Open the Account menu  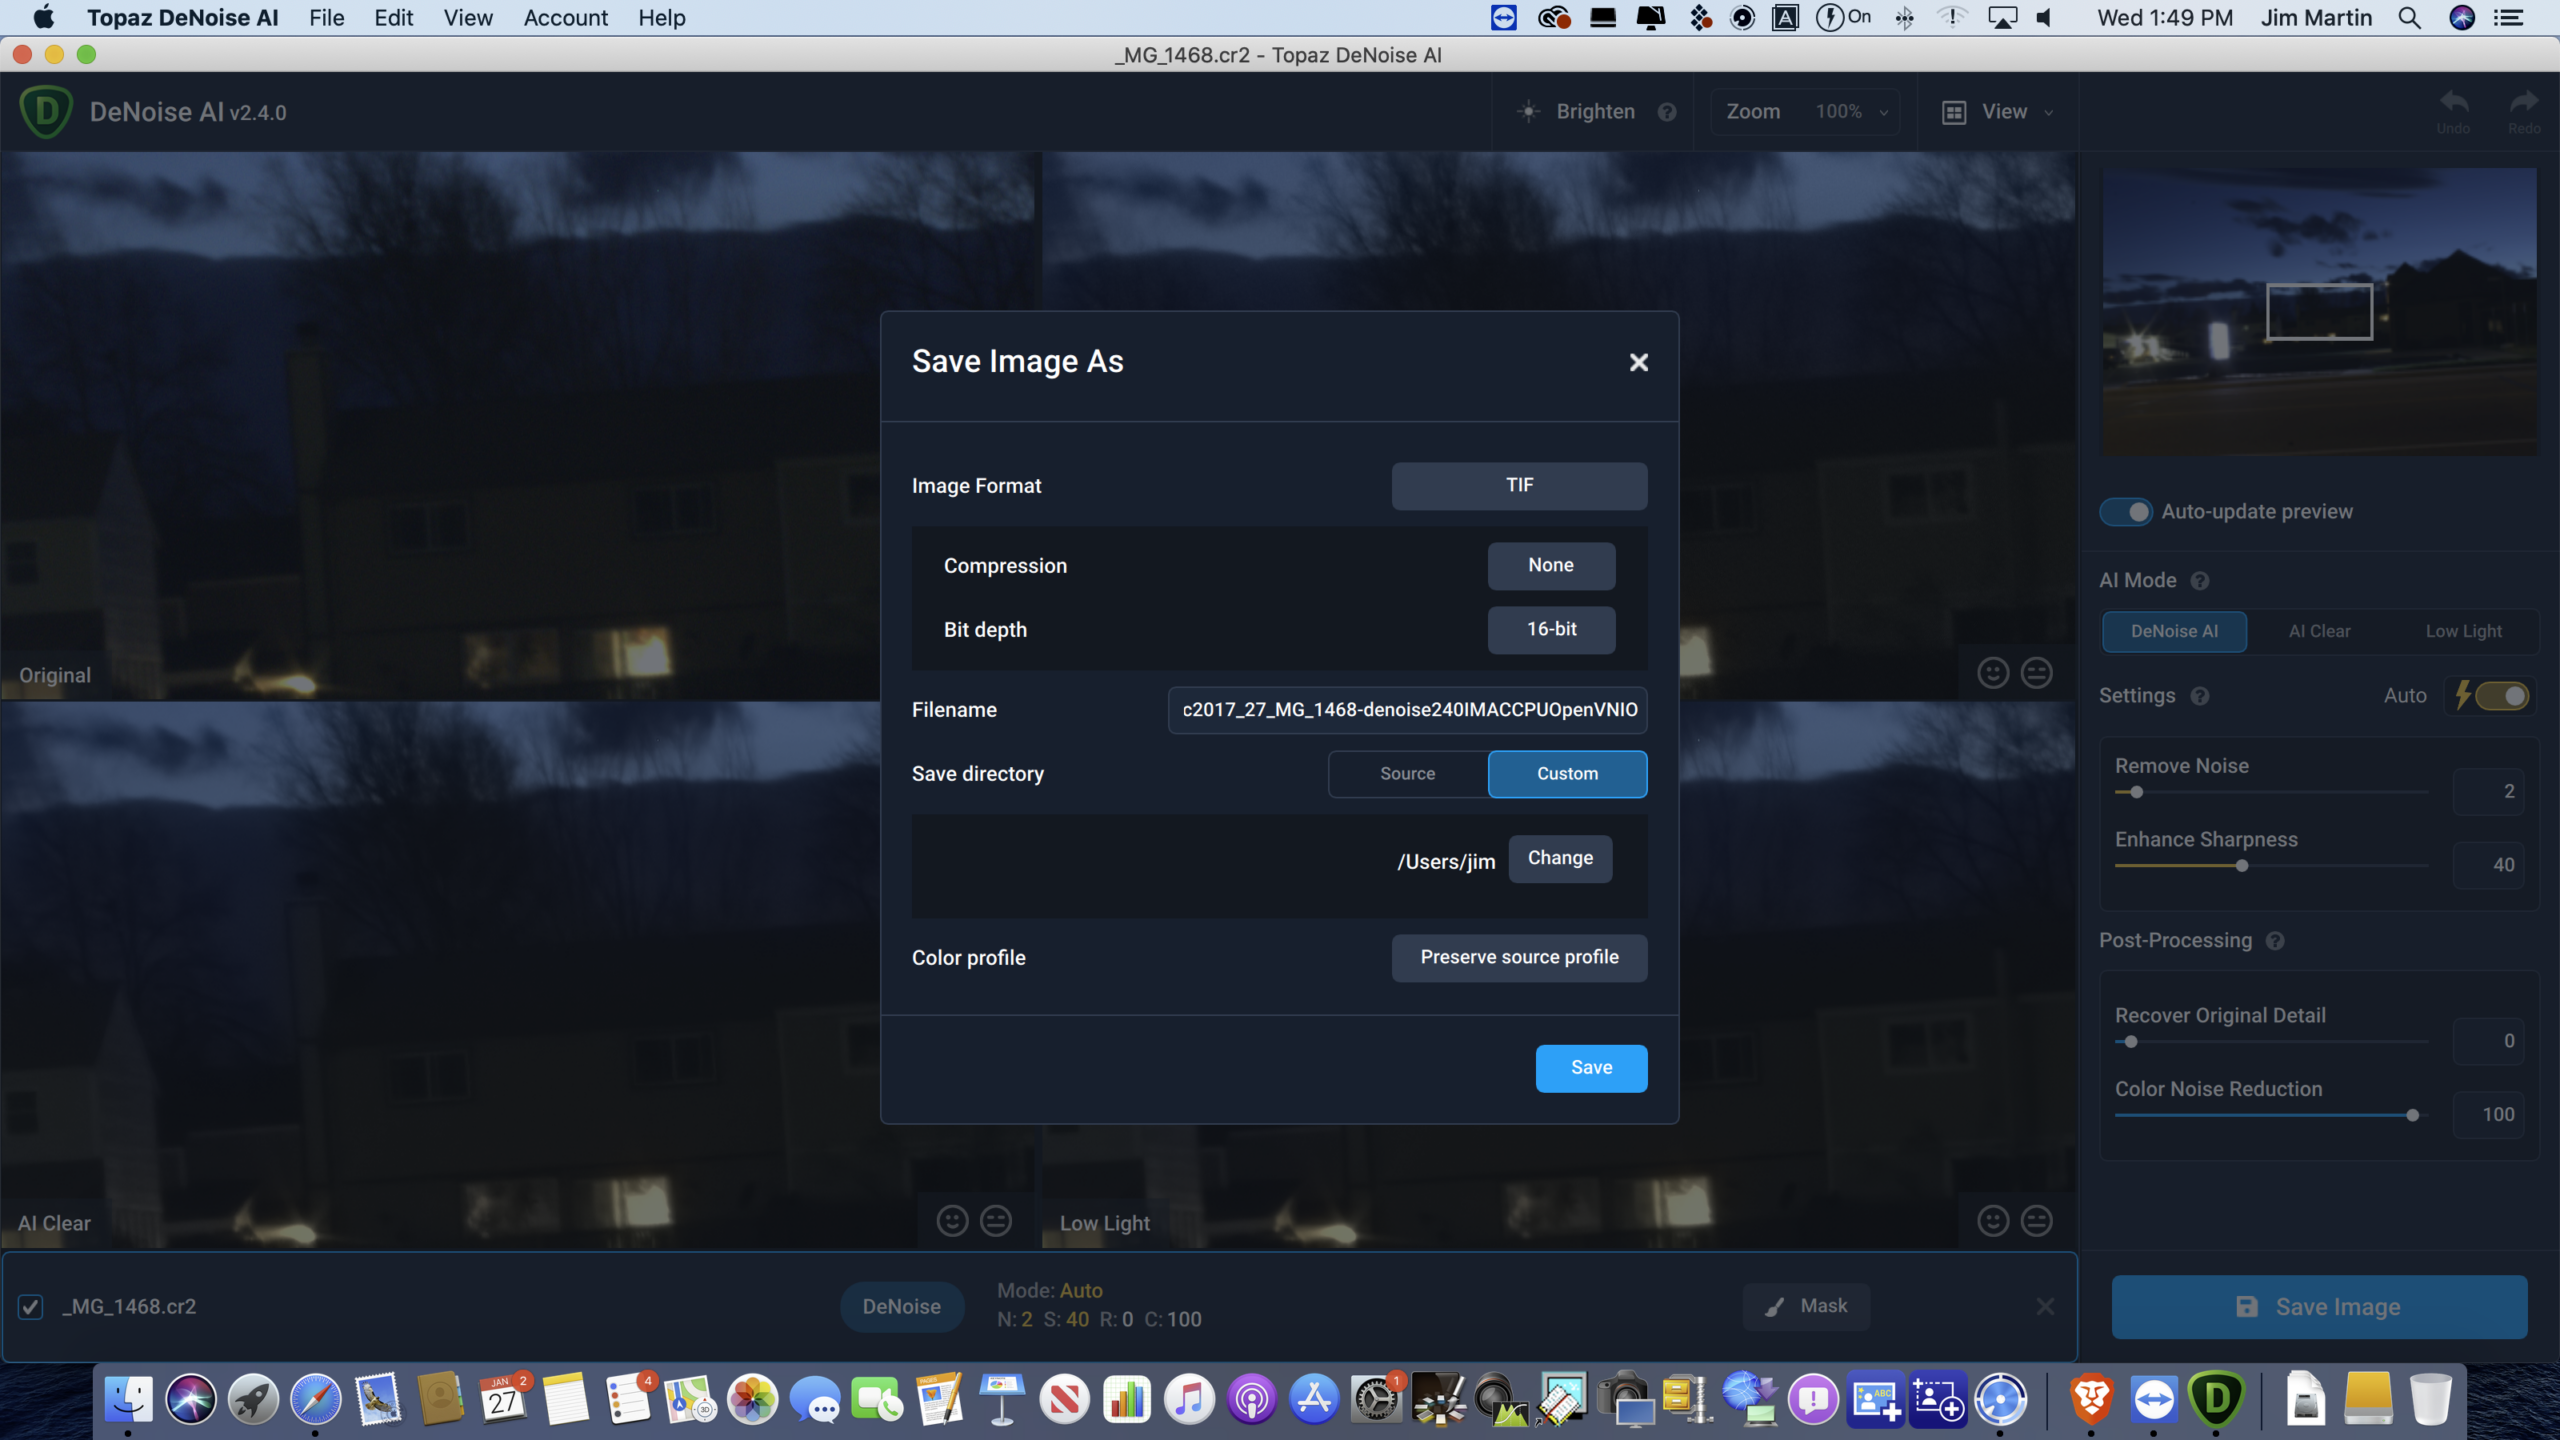click(565, 18)
